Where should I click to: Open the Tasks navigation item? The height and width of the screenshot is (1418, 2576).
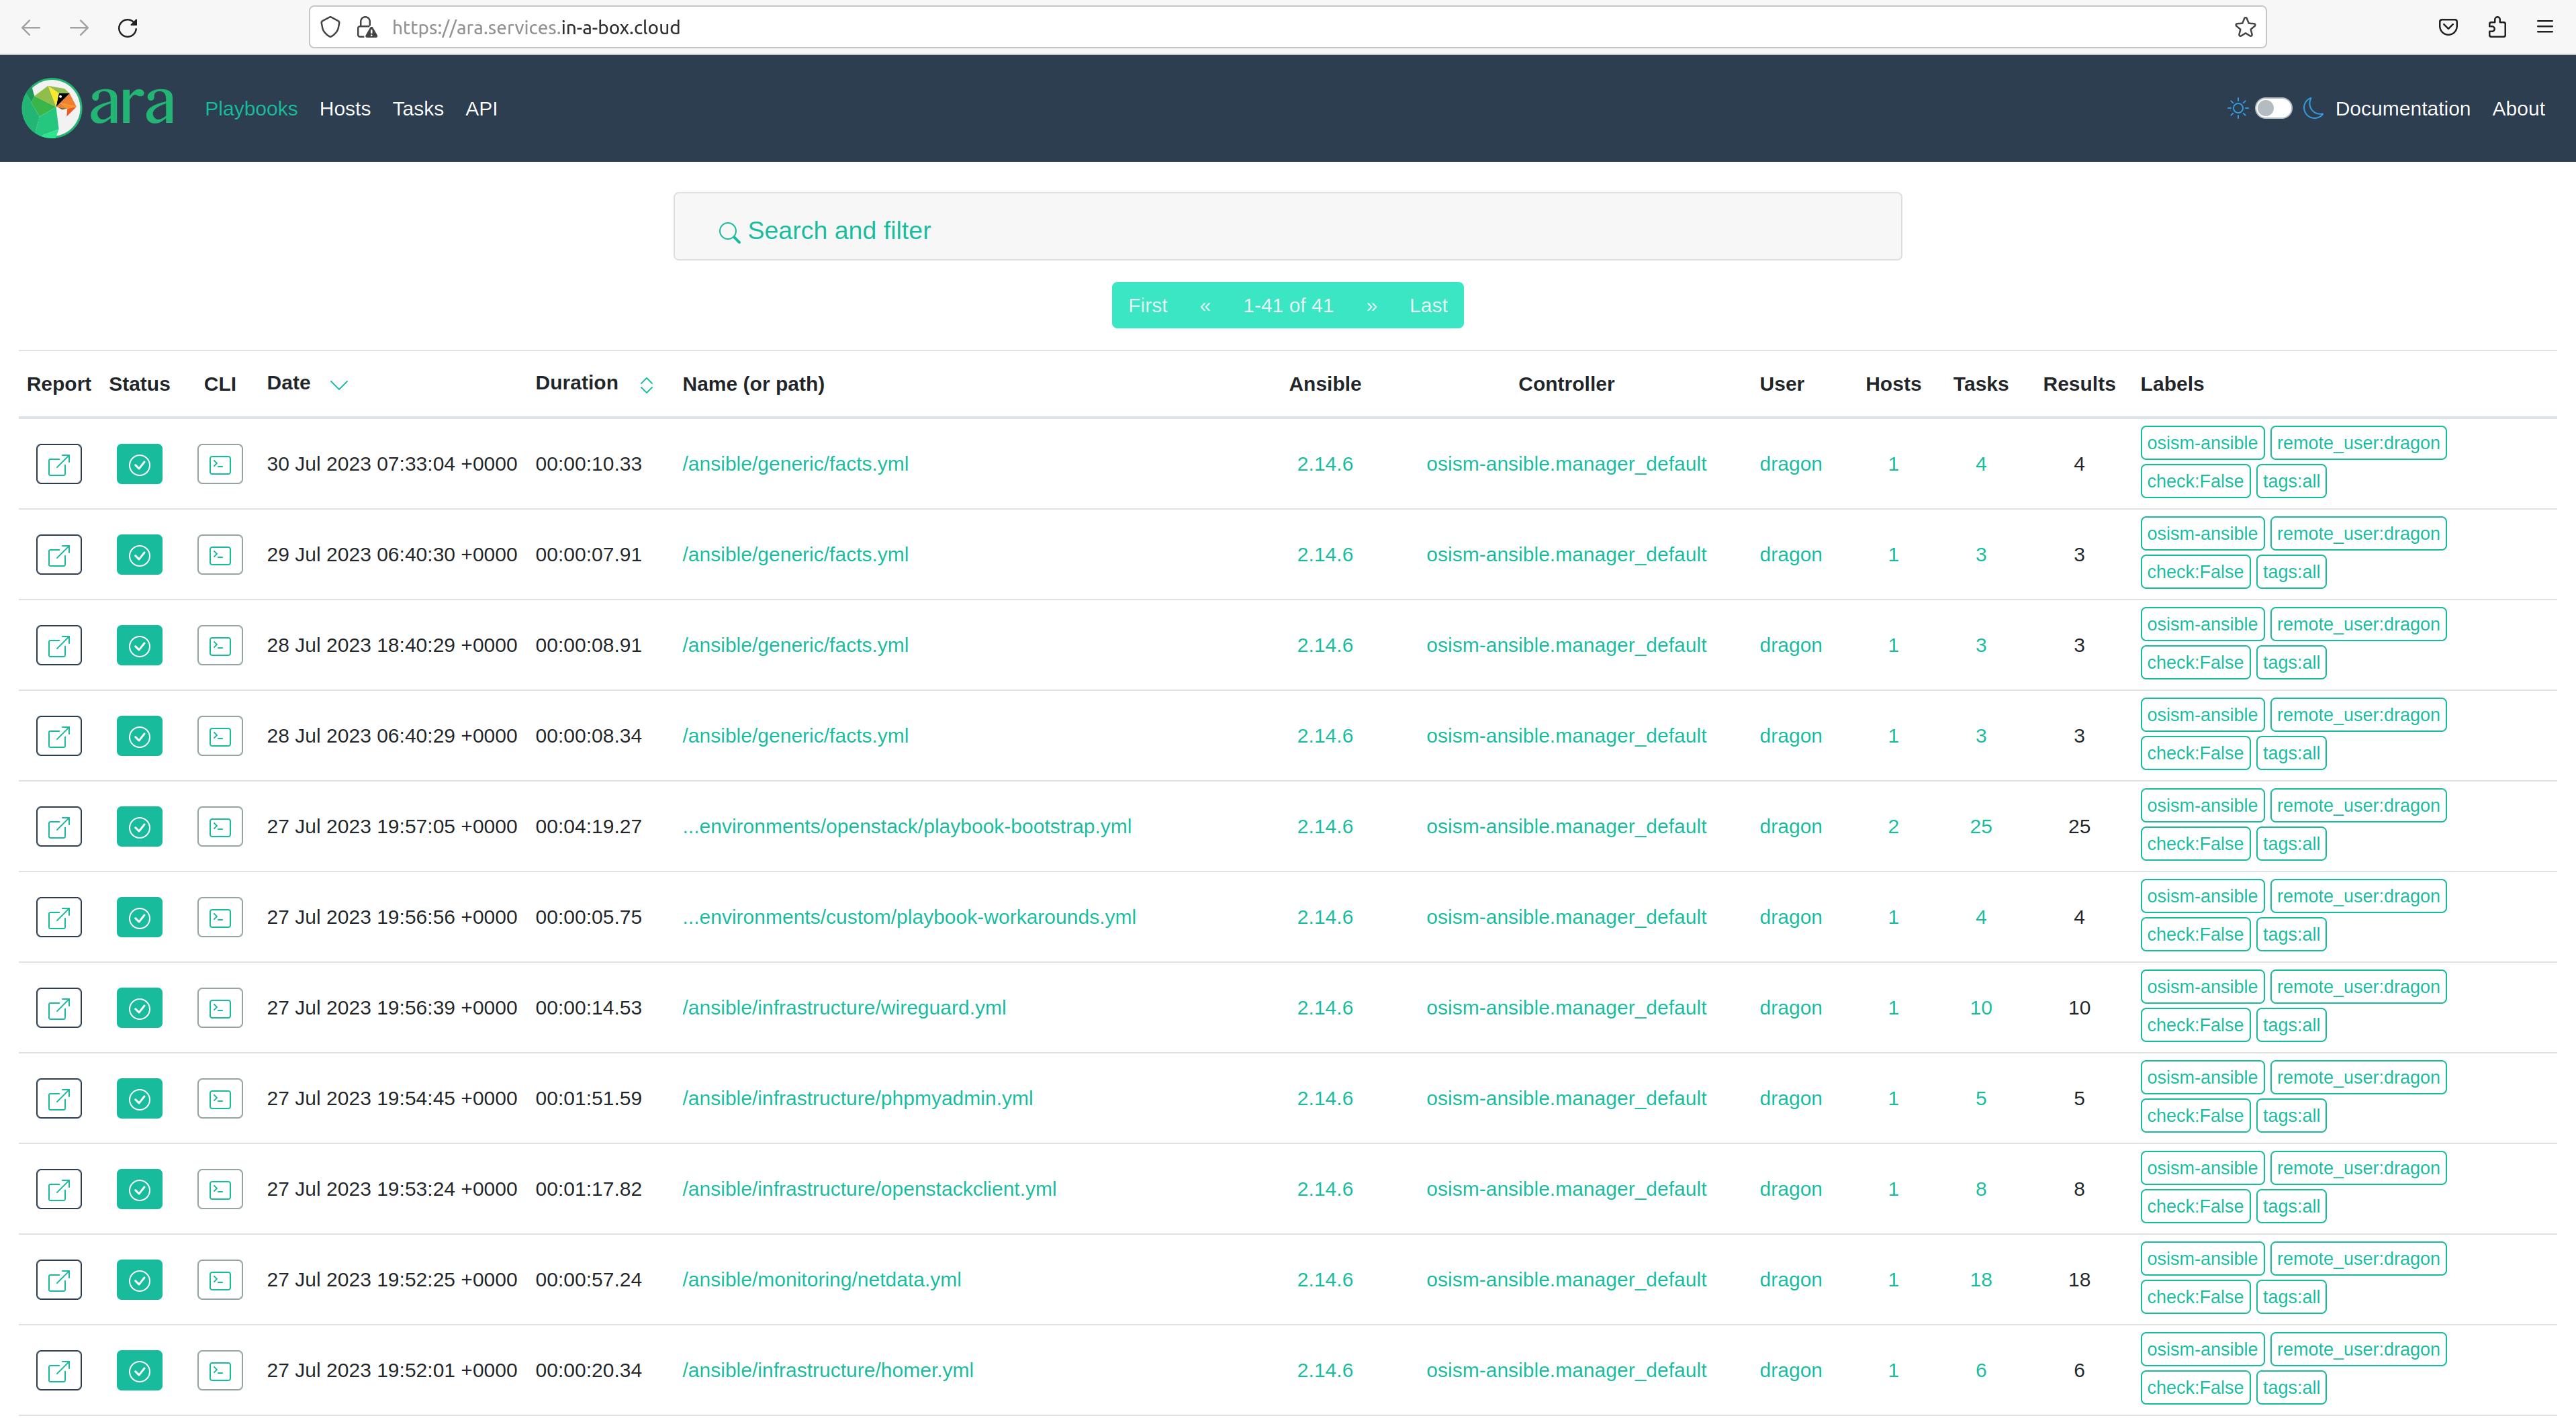(x=417, y=108)
